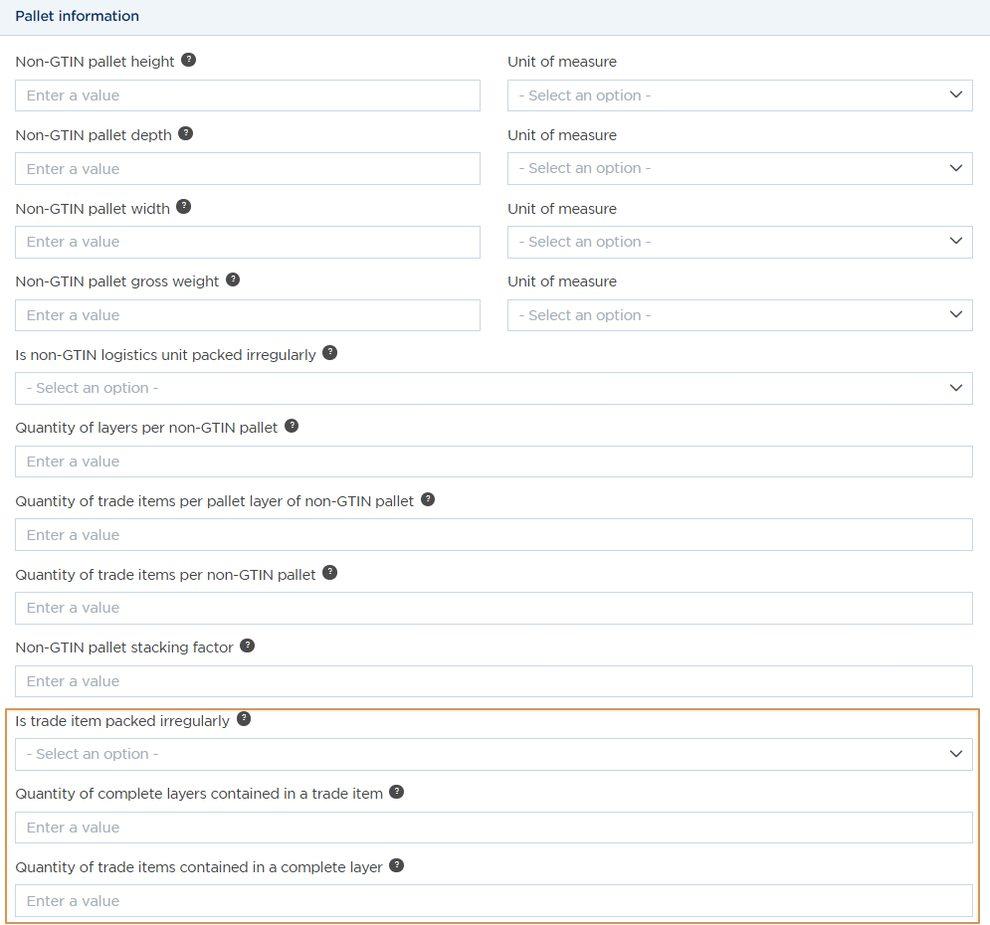The image size is (990, 925).
Task: Click help icon beside Non-GTIN pallet depth
Action: [x=185, y=134]
